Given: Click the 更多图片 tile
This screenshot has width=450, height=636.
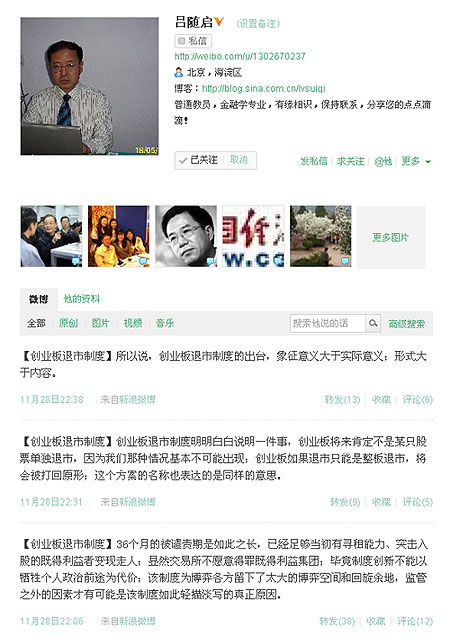Looking at the screenshot, I should [391, 237].
